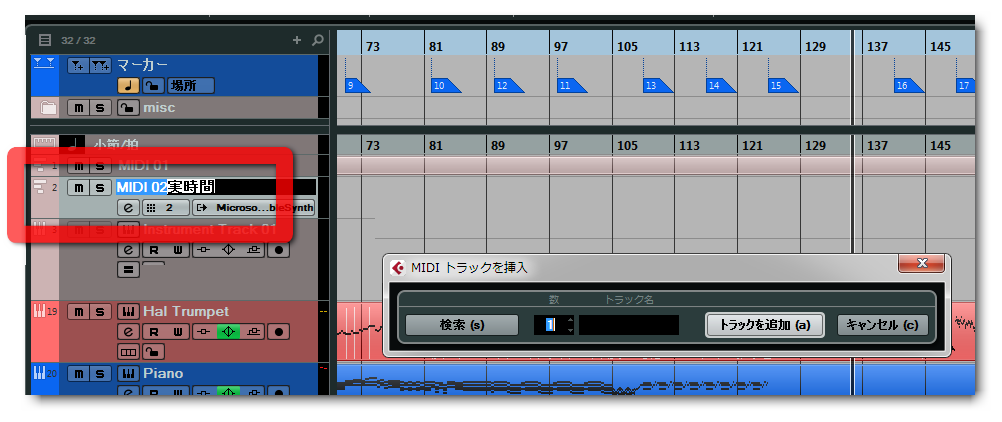Click the lanes display icon on Hal Trumpet
The height and width of the screenshot is (422, 1002).
tap(128, 352)
